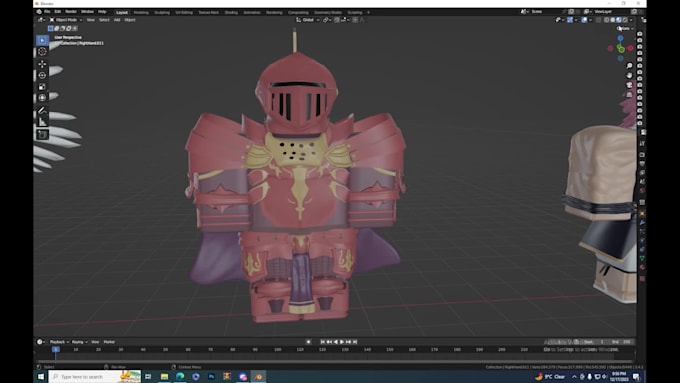680x383 pixels.
Task: Open the overlays options dropdown arrow
Action: coord(591,20)
